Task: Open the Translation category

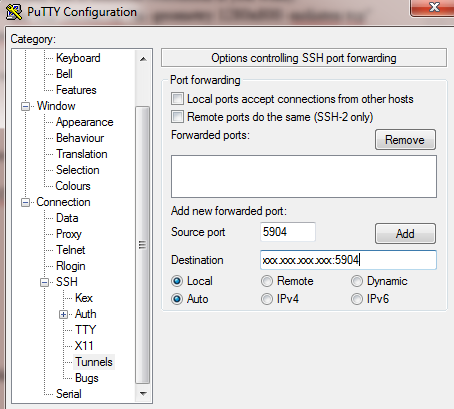Action: click(82, 154)
